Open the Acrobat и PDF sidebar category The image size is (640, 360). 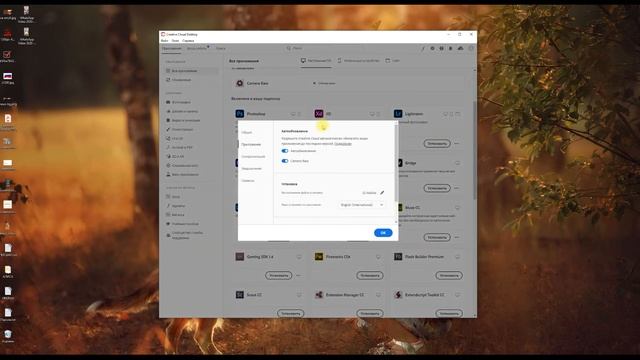click(179, 147)
